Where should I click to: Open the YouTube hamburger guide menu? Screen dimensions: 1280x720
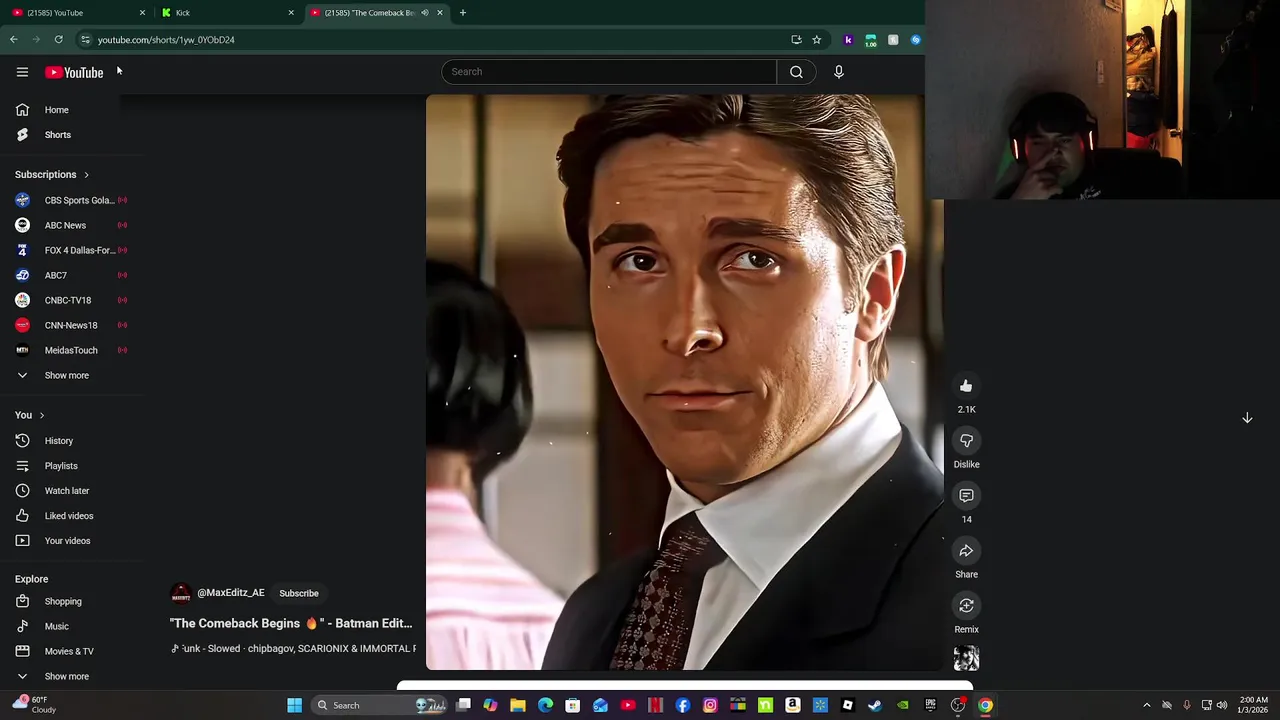22,72
